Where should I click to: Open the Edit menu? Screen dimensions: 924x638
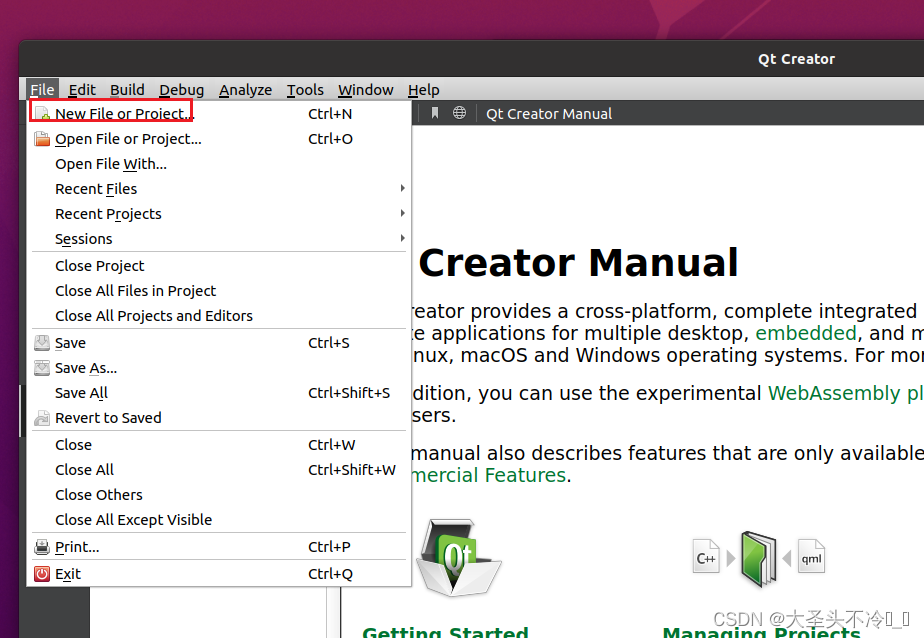pos(82,90)
